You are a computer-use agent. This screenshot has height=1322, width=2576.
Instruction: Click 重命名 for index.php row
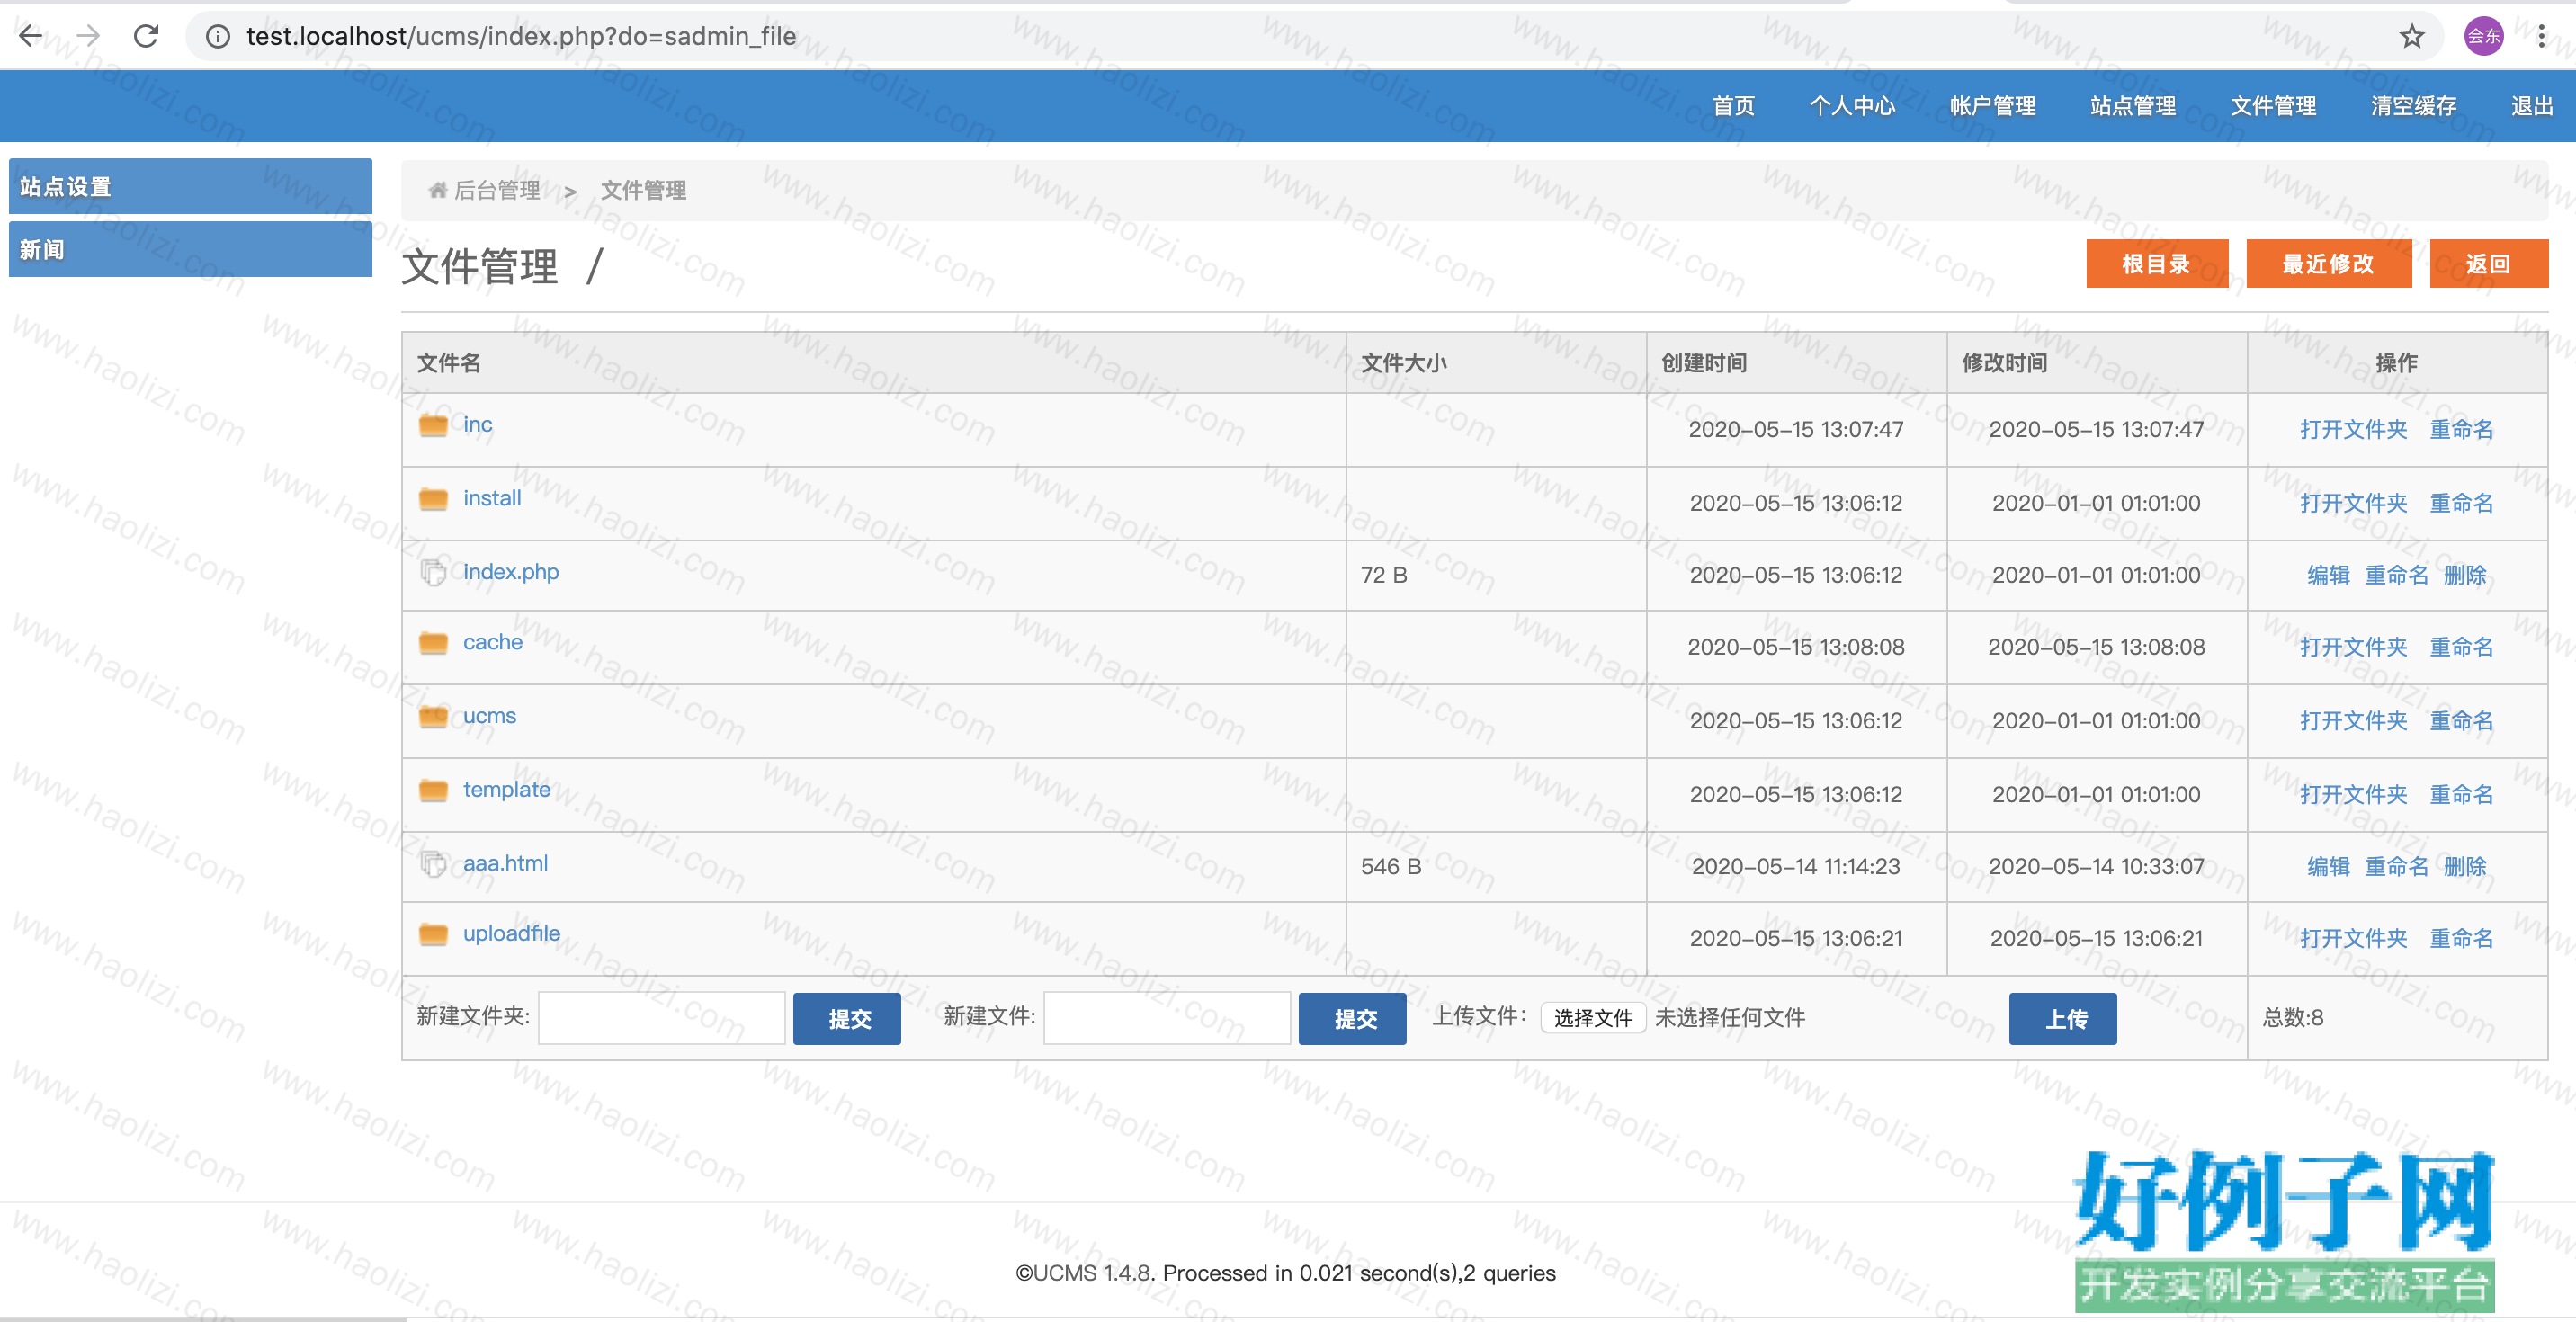tap(2396, 575)
